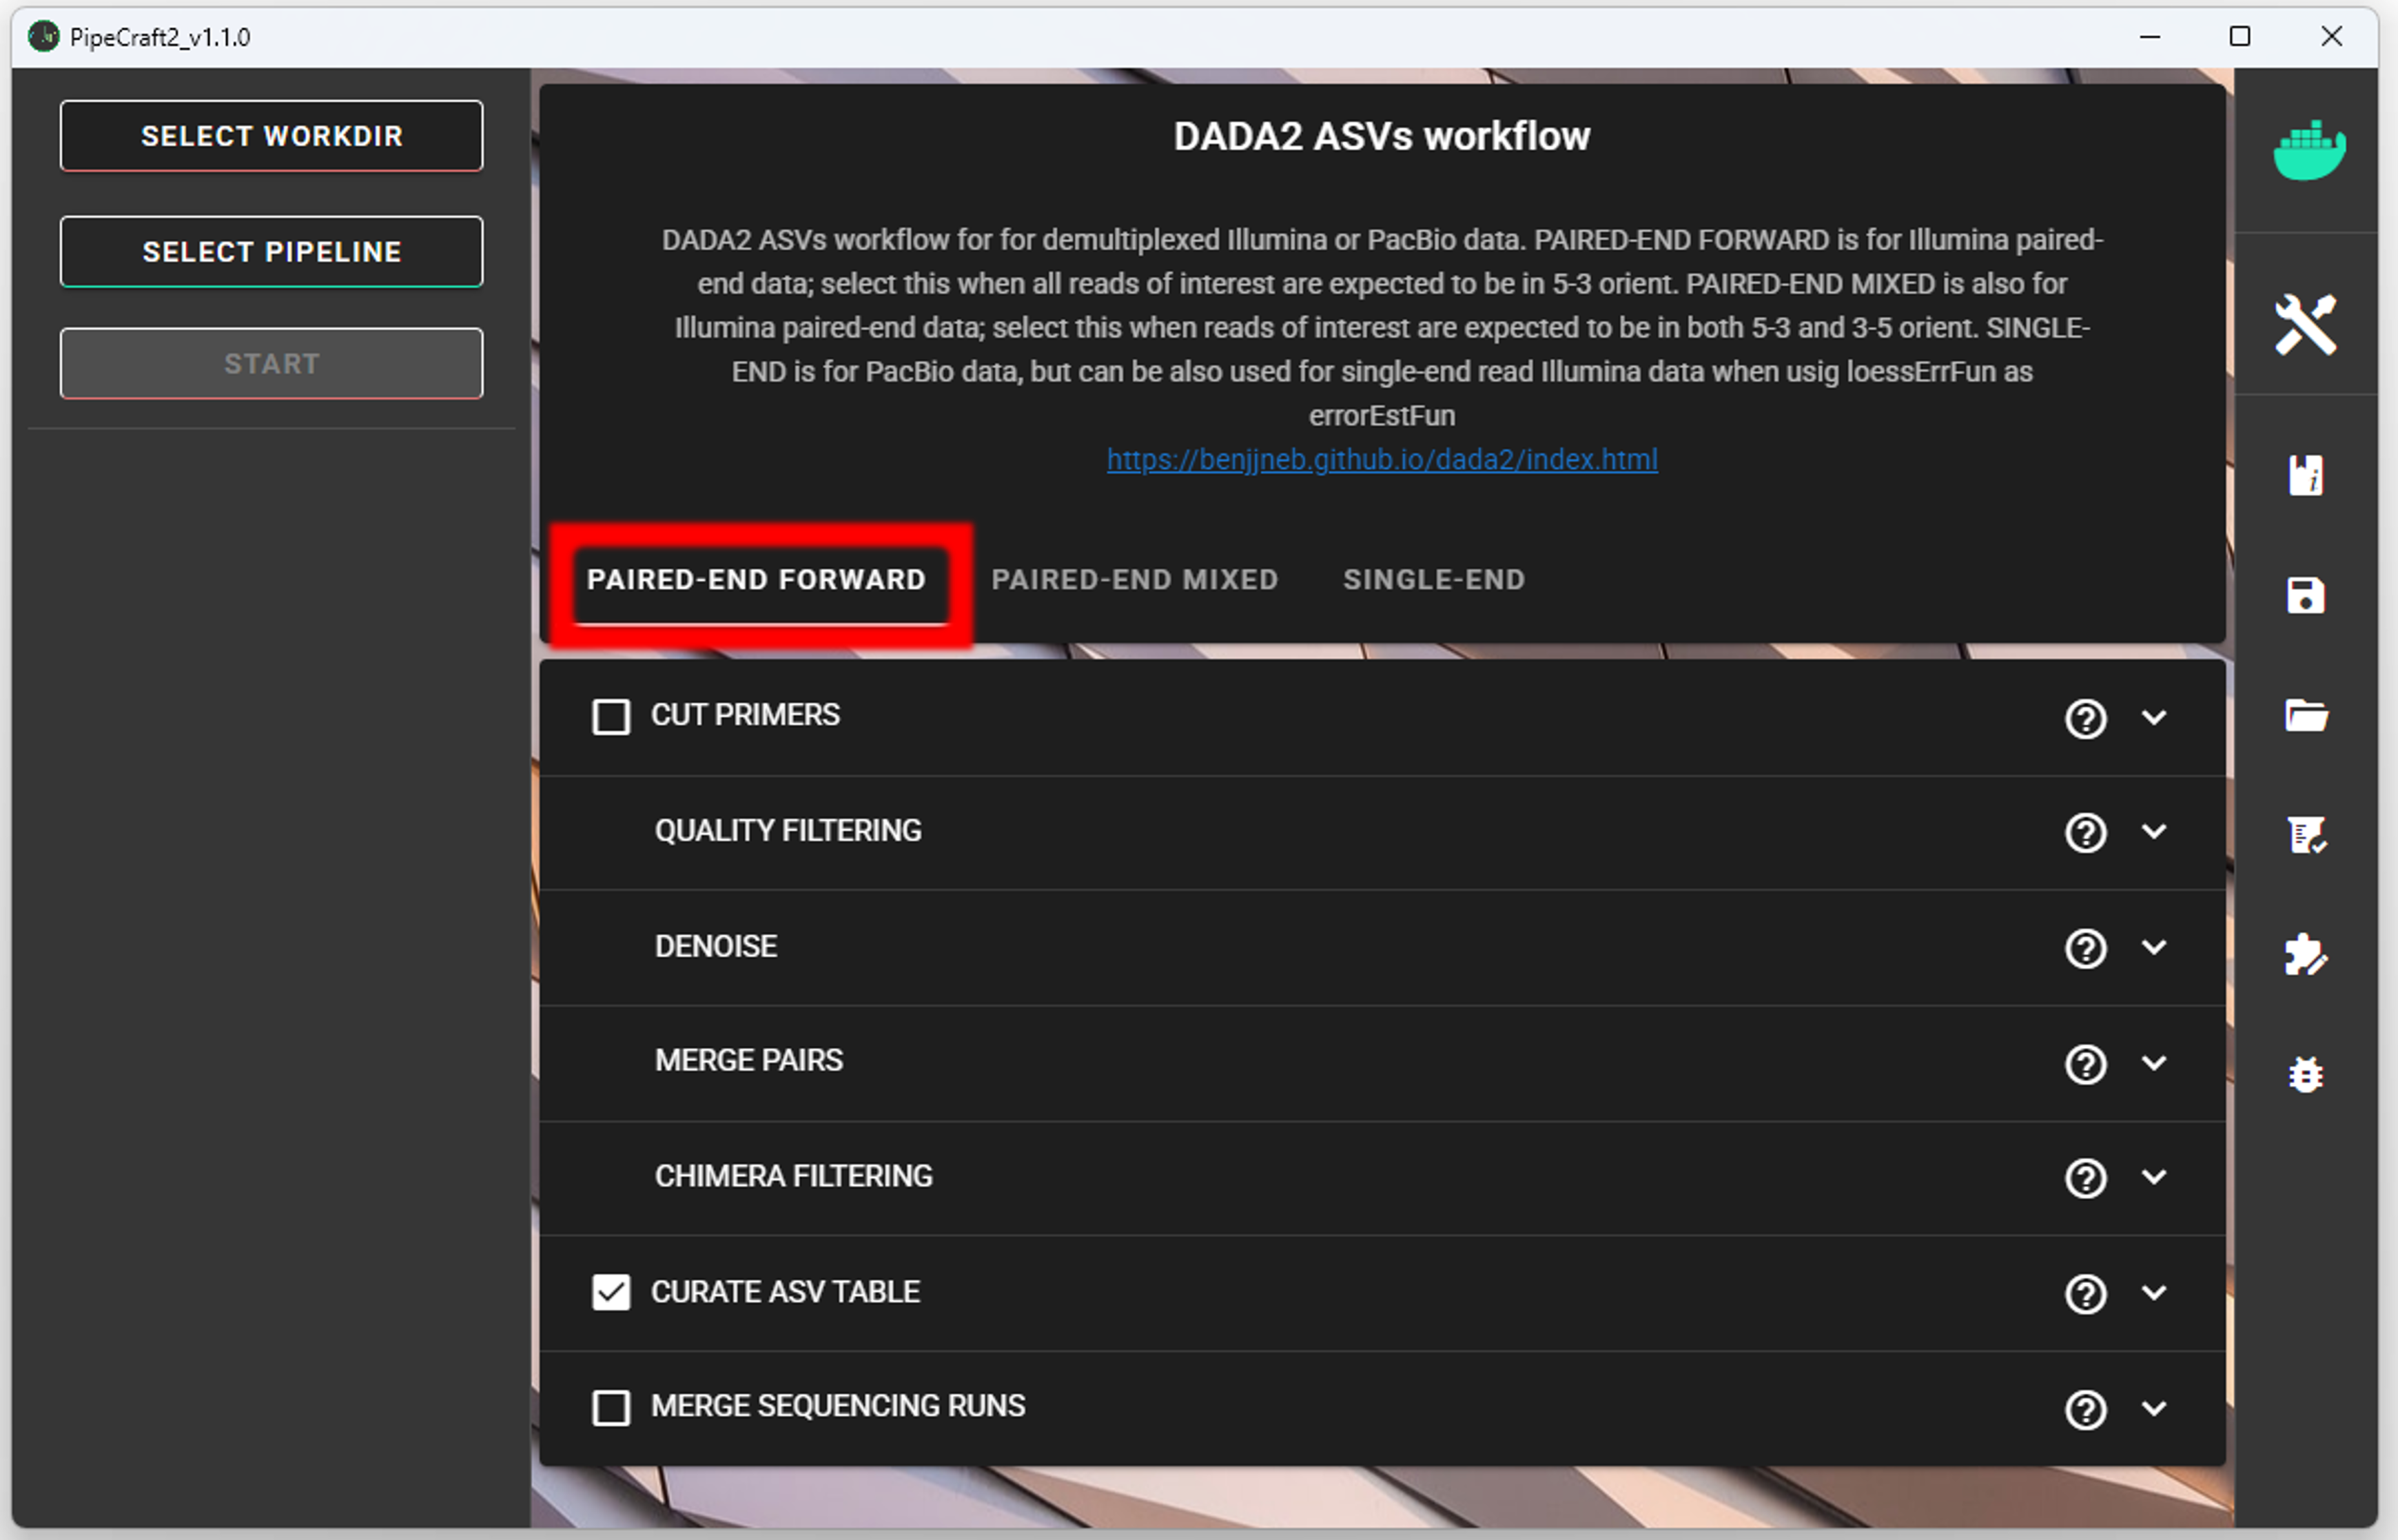2398x1540 pixels.
Task: Expand the MERGE PAIRS chevron
Action: click(2154, 1062)
